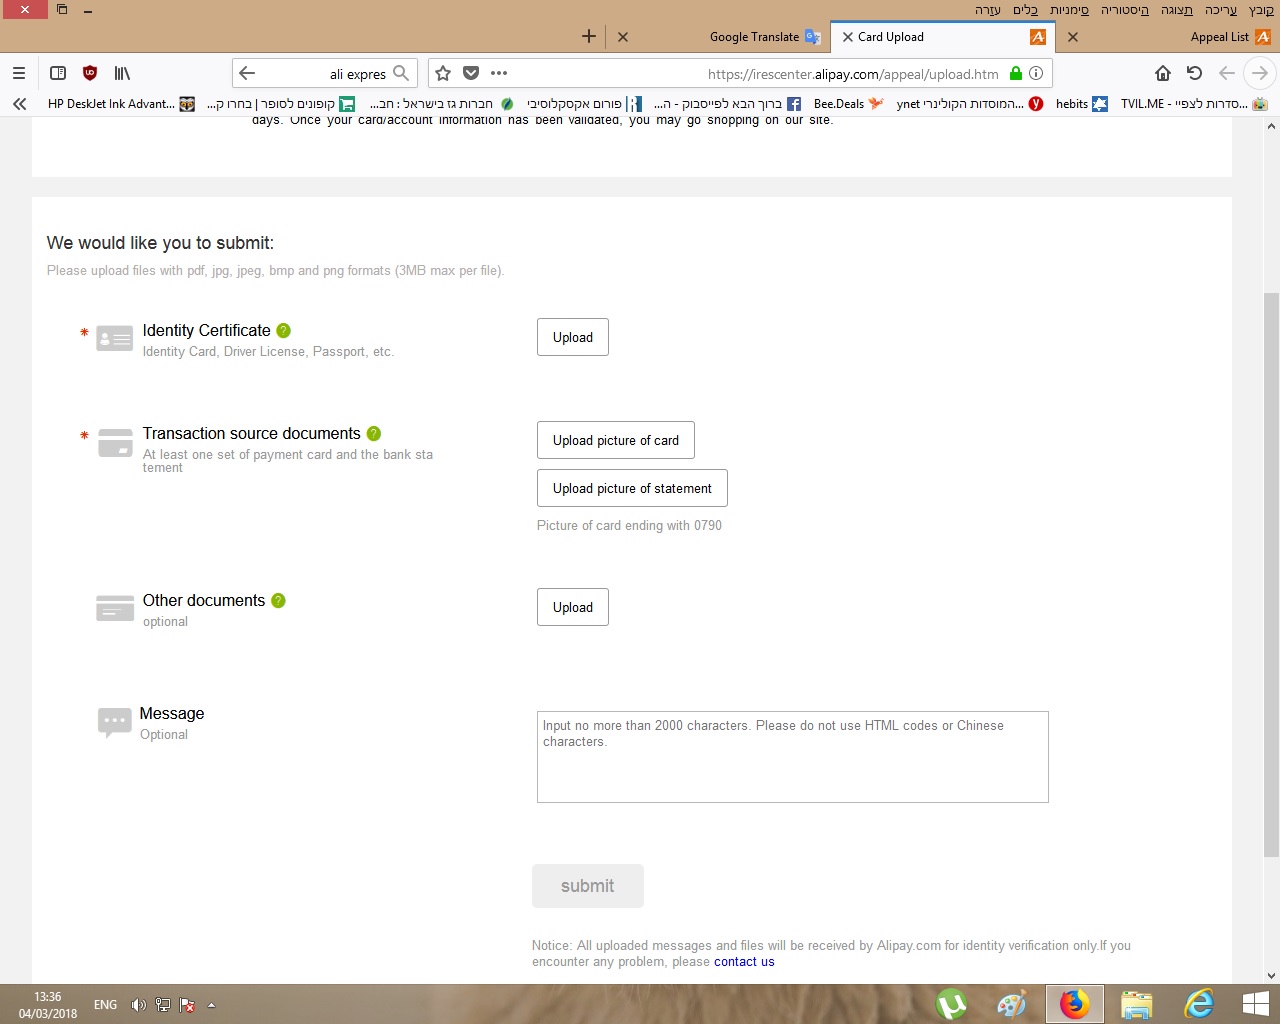The height and width of the screenshot is (1024, 1280).
Task: Reload the current page
Action: [x=1194, y=73]
